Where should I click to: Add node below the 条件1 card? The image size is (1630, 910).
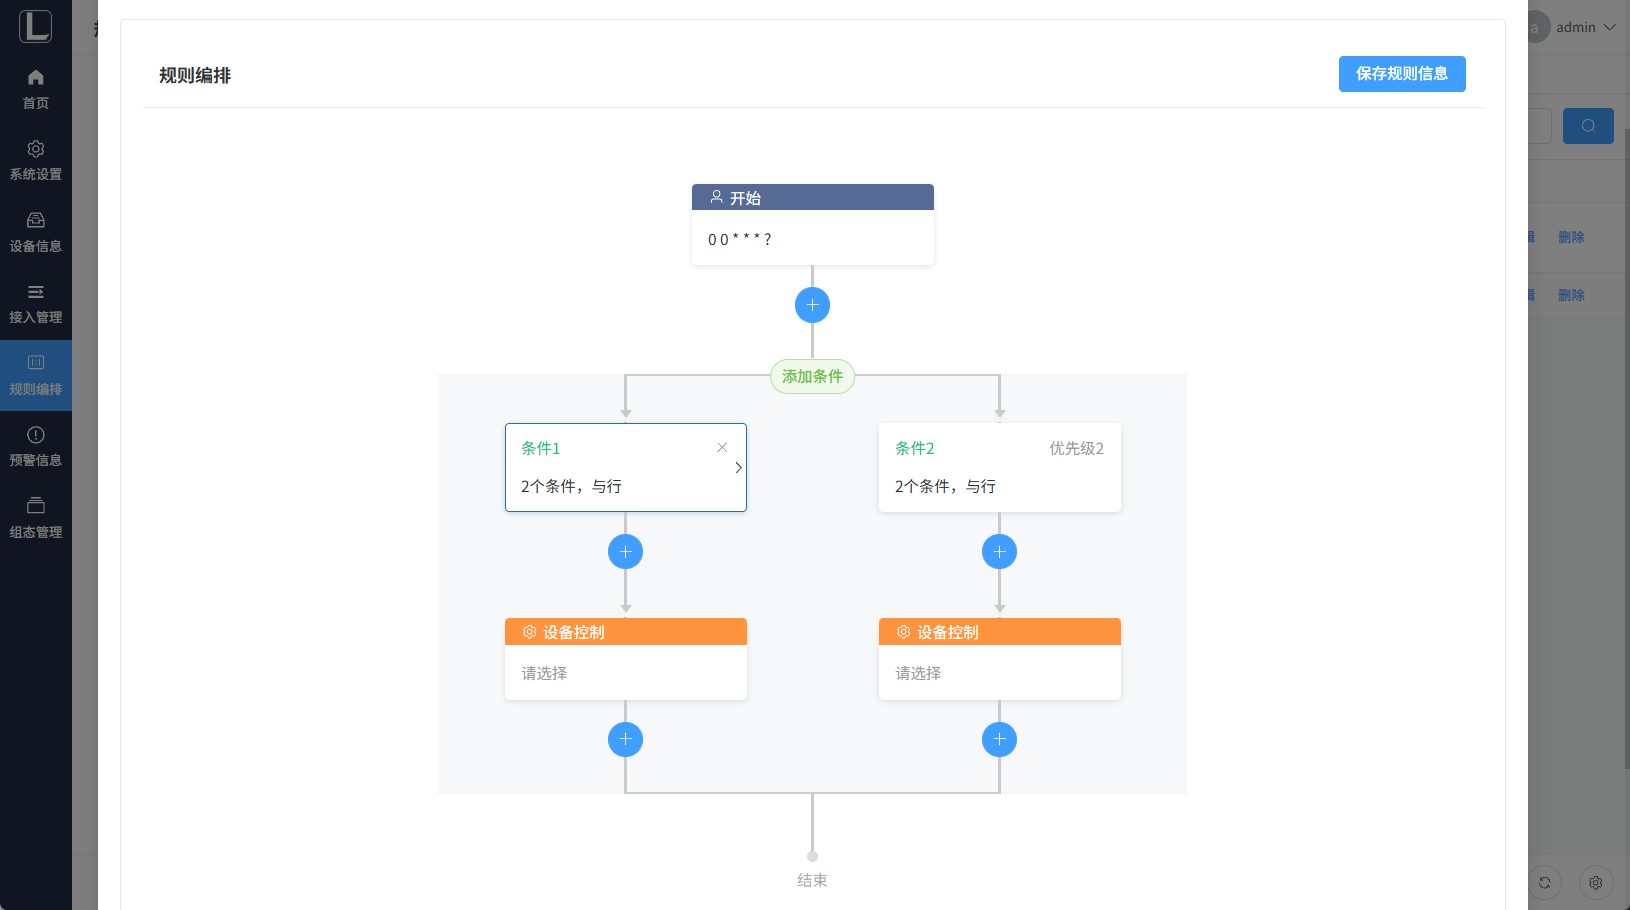[x=625, y=552]
